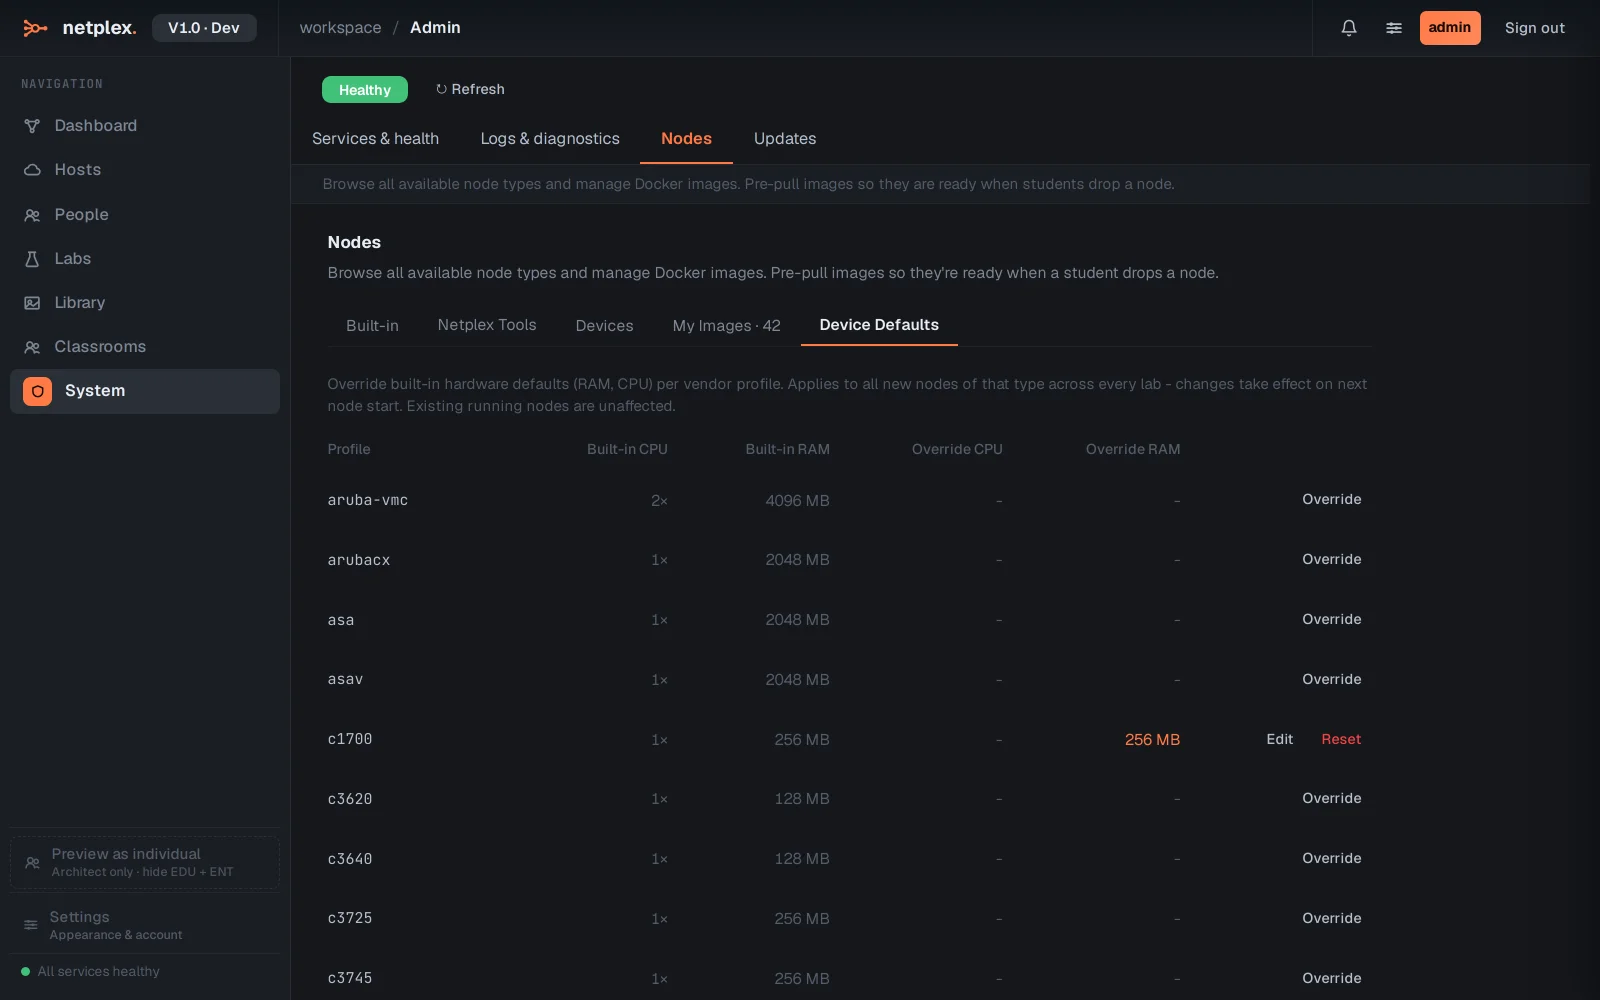Click the Healthy status badge
This screenshot has height=1000, width=1600.
(365, 90)
